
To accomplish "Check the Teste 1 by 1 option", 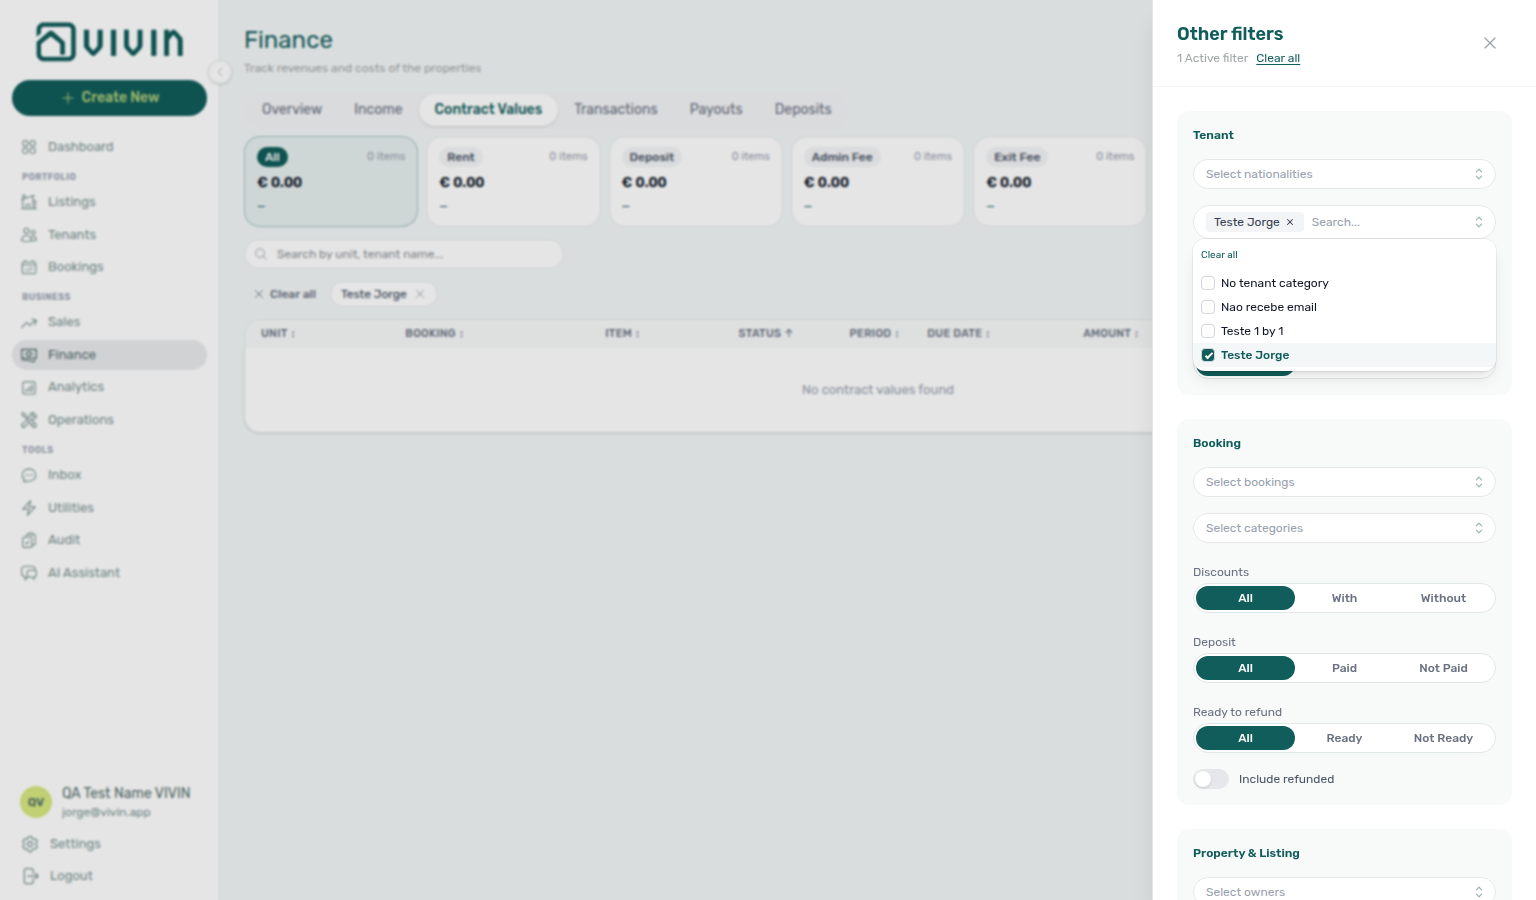I will [1344, 331].
